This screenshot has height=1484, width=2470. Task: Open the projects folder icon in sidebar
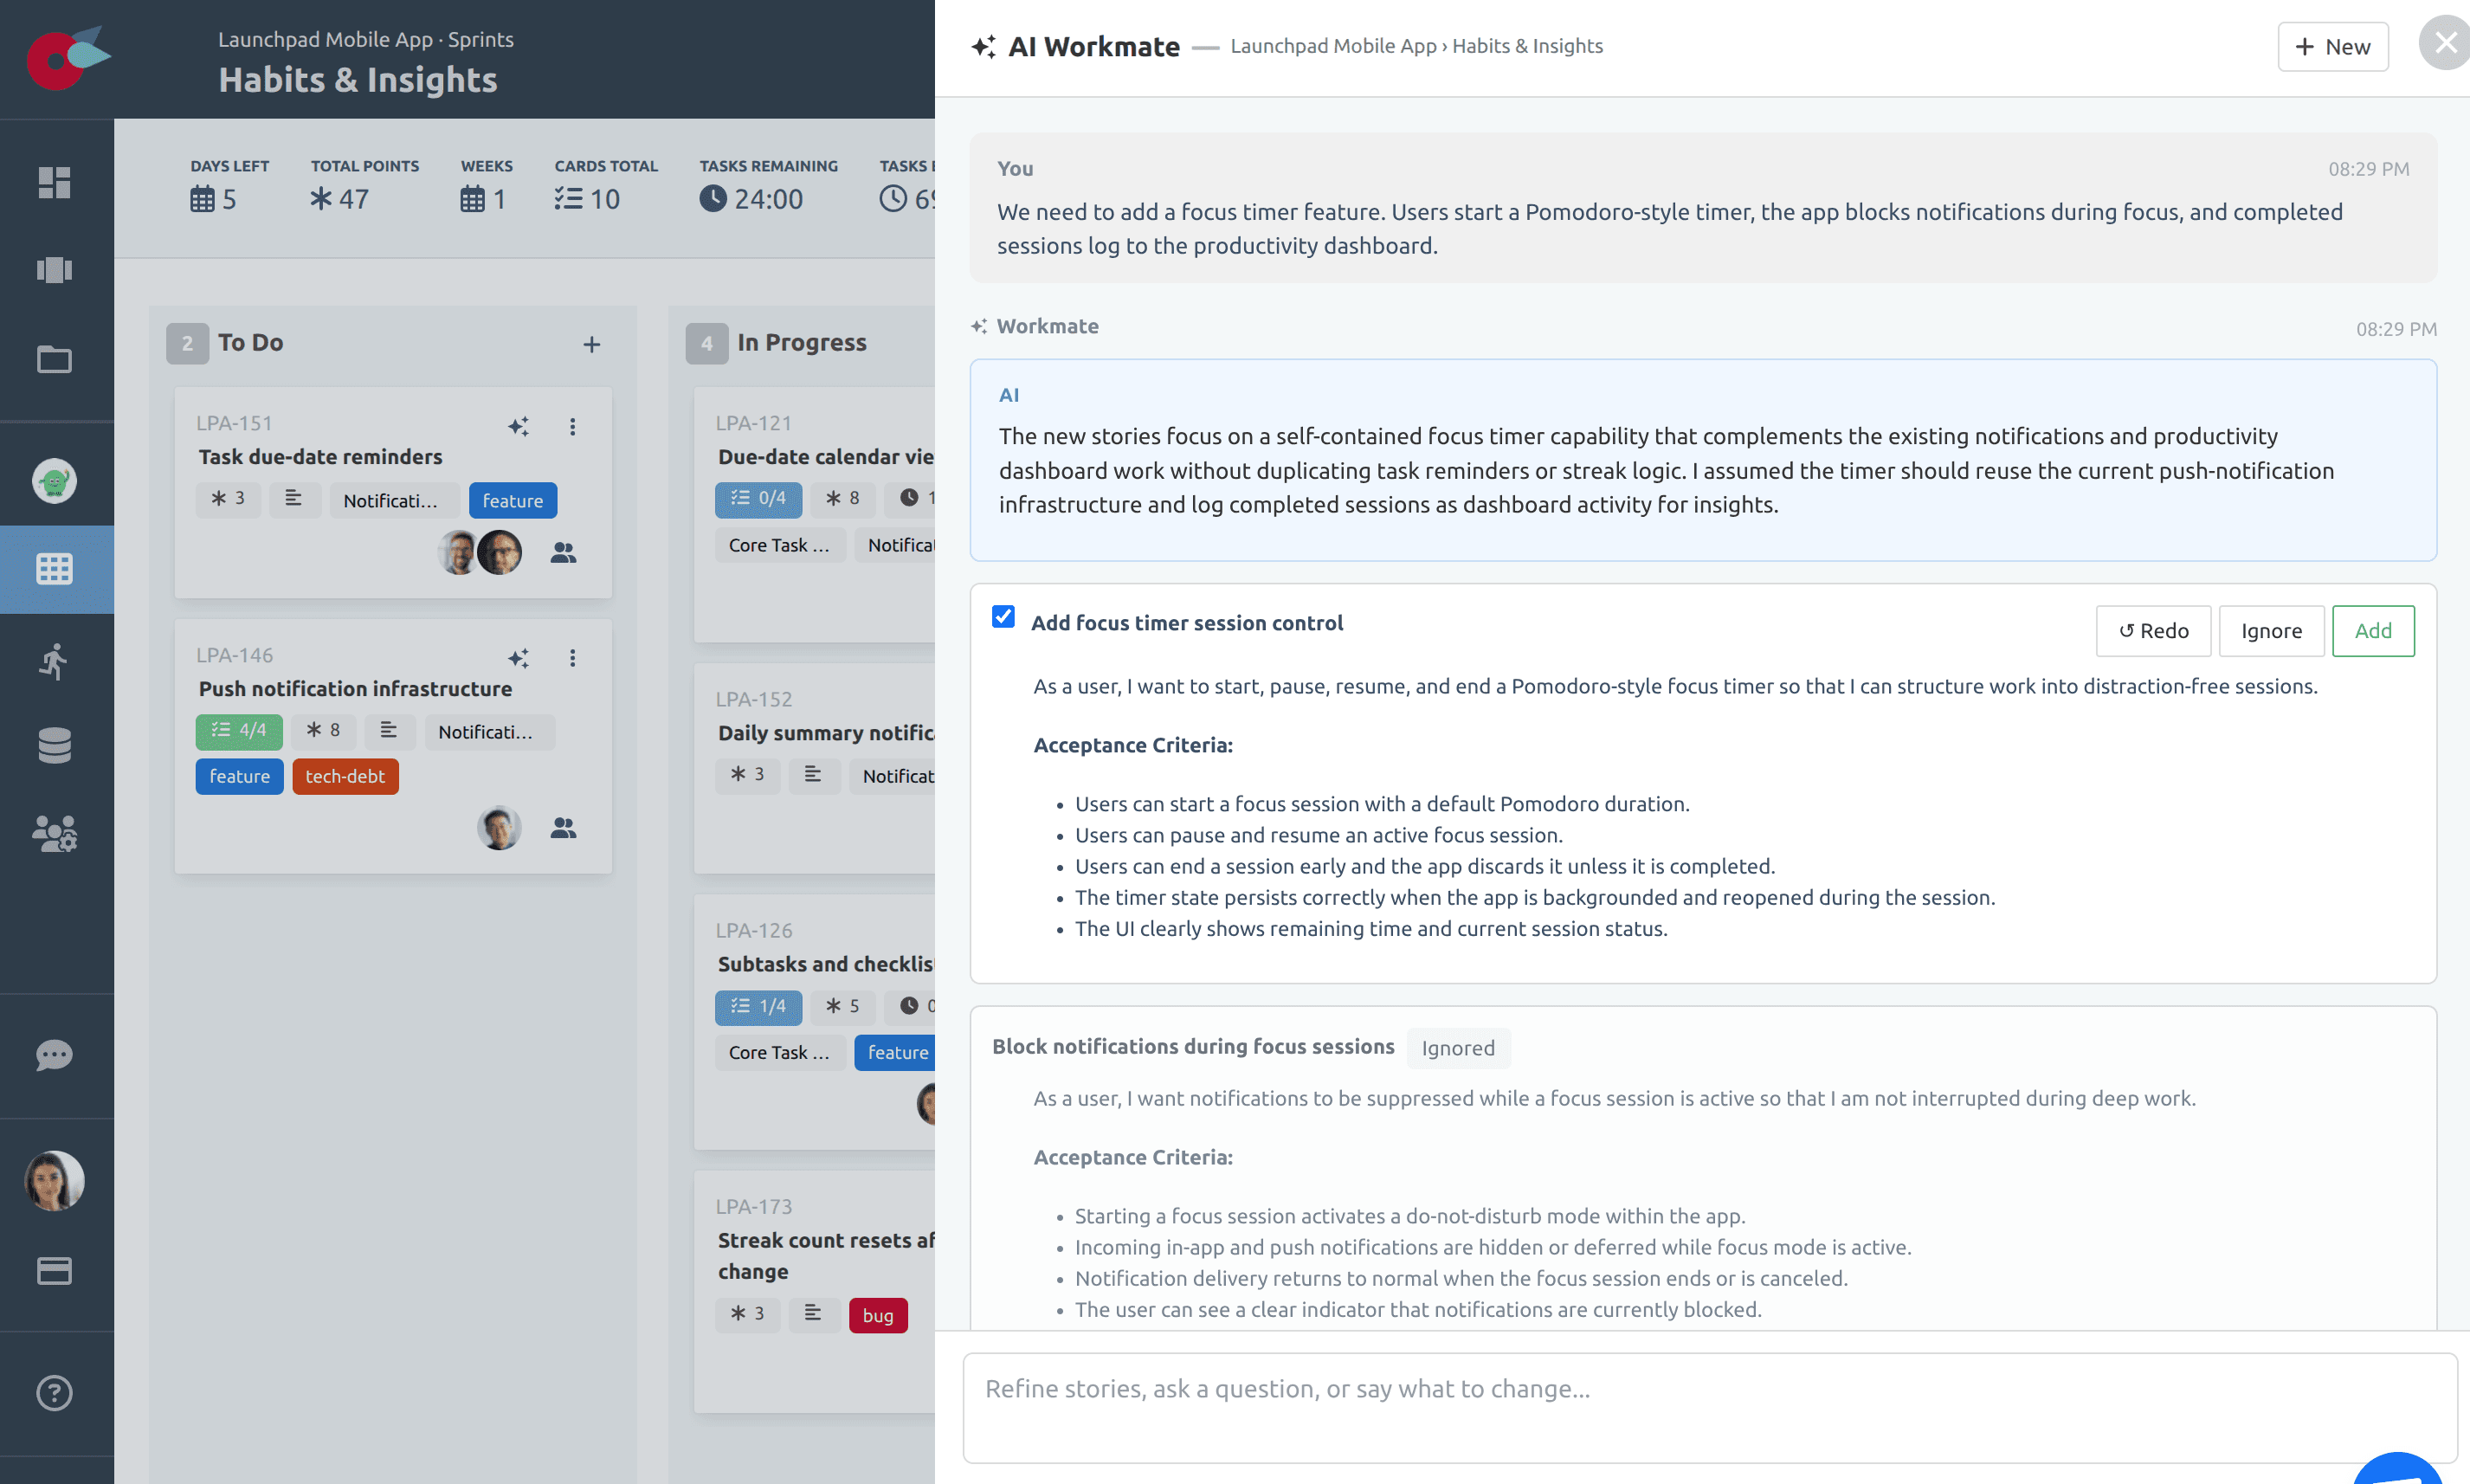coord(55,359)
